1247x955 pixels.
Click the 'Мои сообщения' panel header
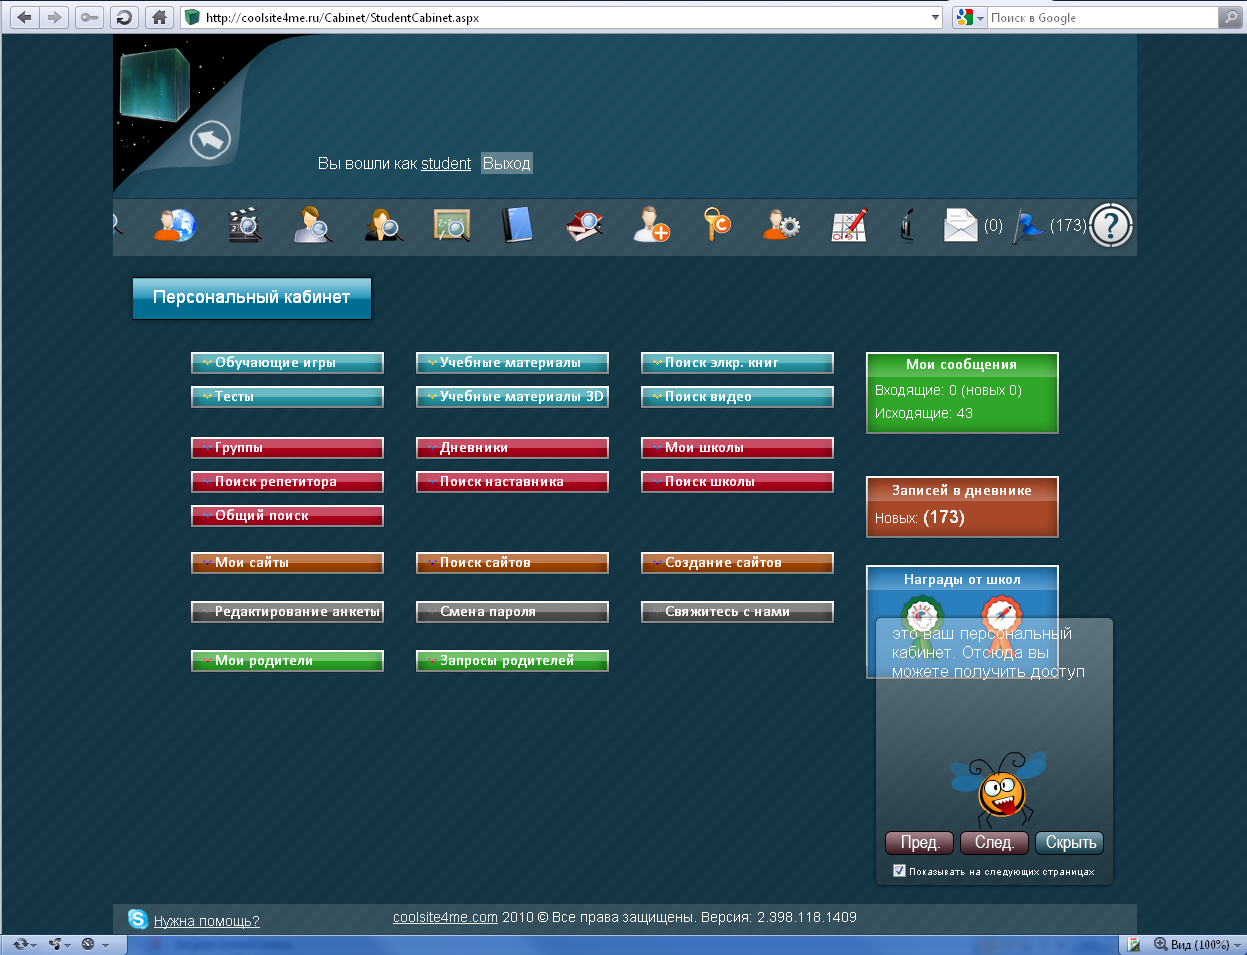[x=962, y=365]
